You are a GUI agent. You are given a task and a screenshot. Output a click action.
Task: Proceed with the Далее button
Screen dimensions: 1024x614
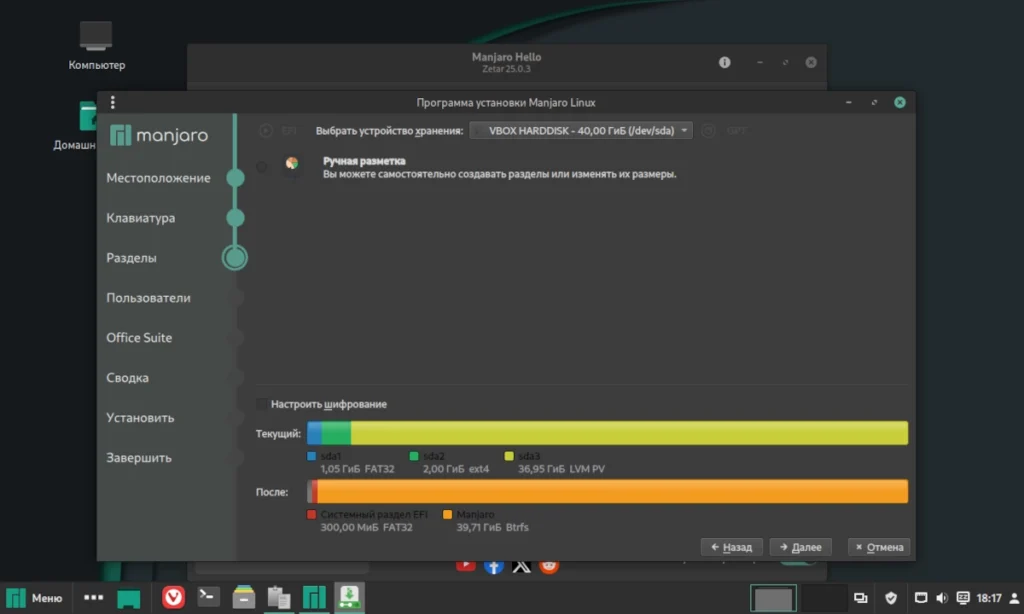pyautogui.click(x=800, y=547)
